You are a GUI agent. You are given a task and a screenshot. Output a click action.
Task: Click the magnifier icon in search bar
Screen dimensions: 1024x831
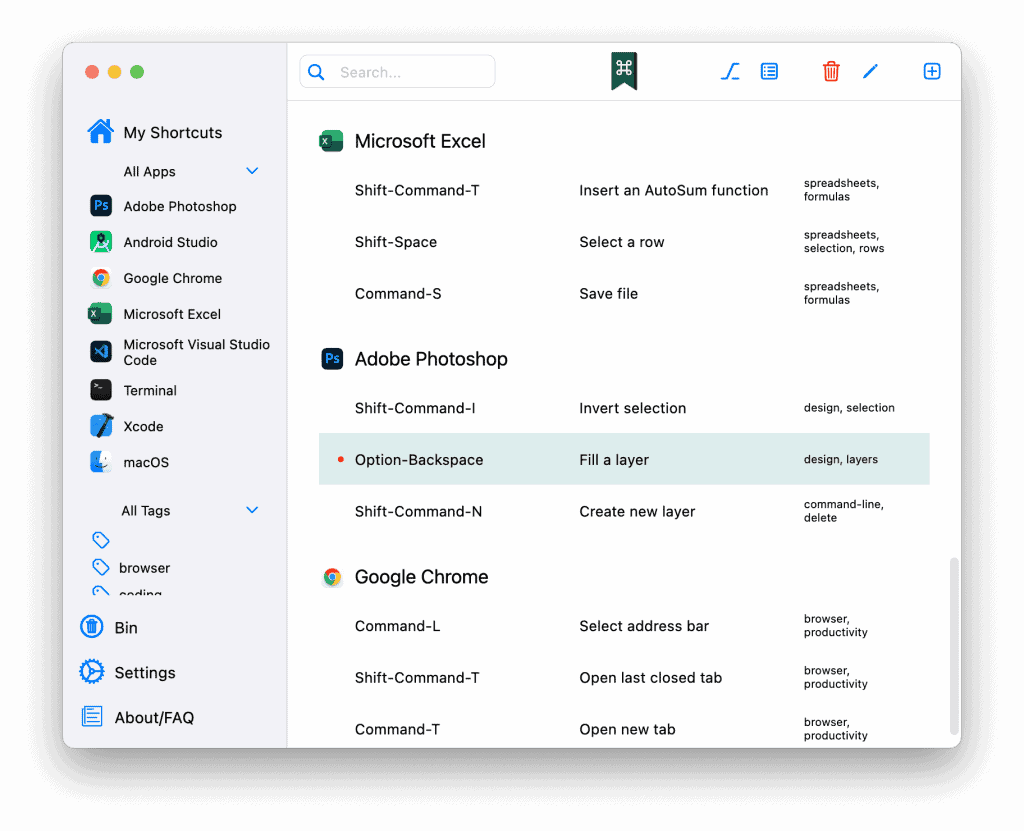[316, 72]
